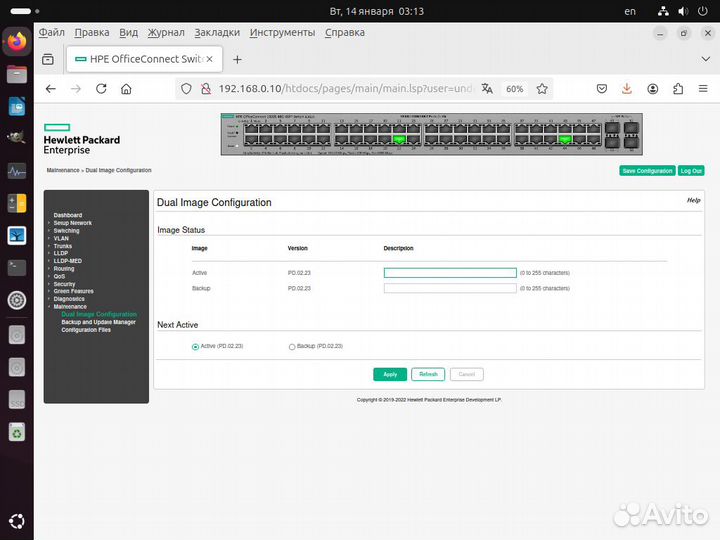Expand the LLDP menu section
The width and height of the screenshot is (720, 540).
pyautogui.click(x=61, y=253)
